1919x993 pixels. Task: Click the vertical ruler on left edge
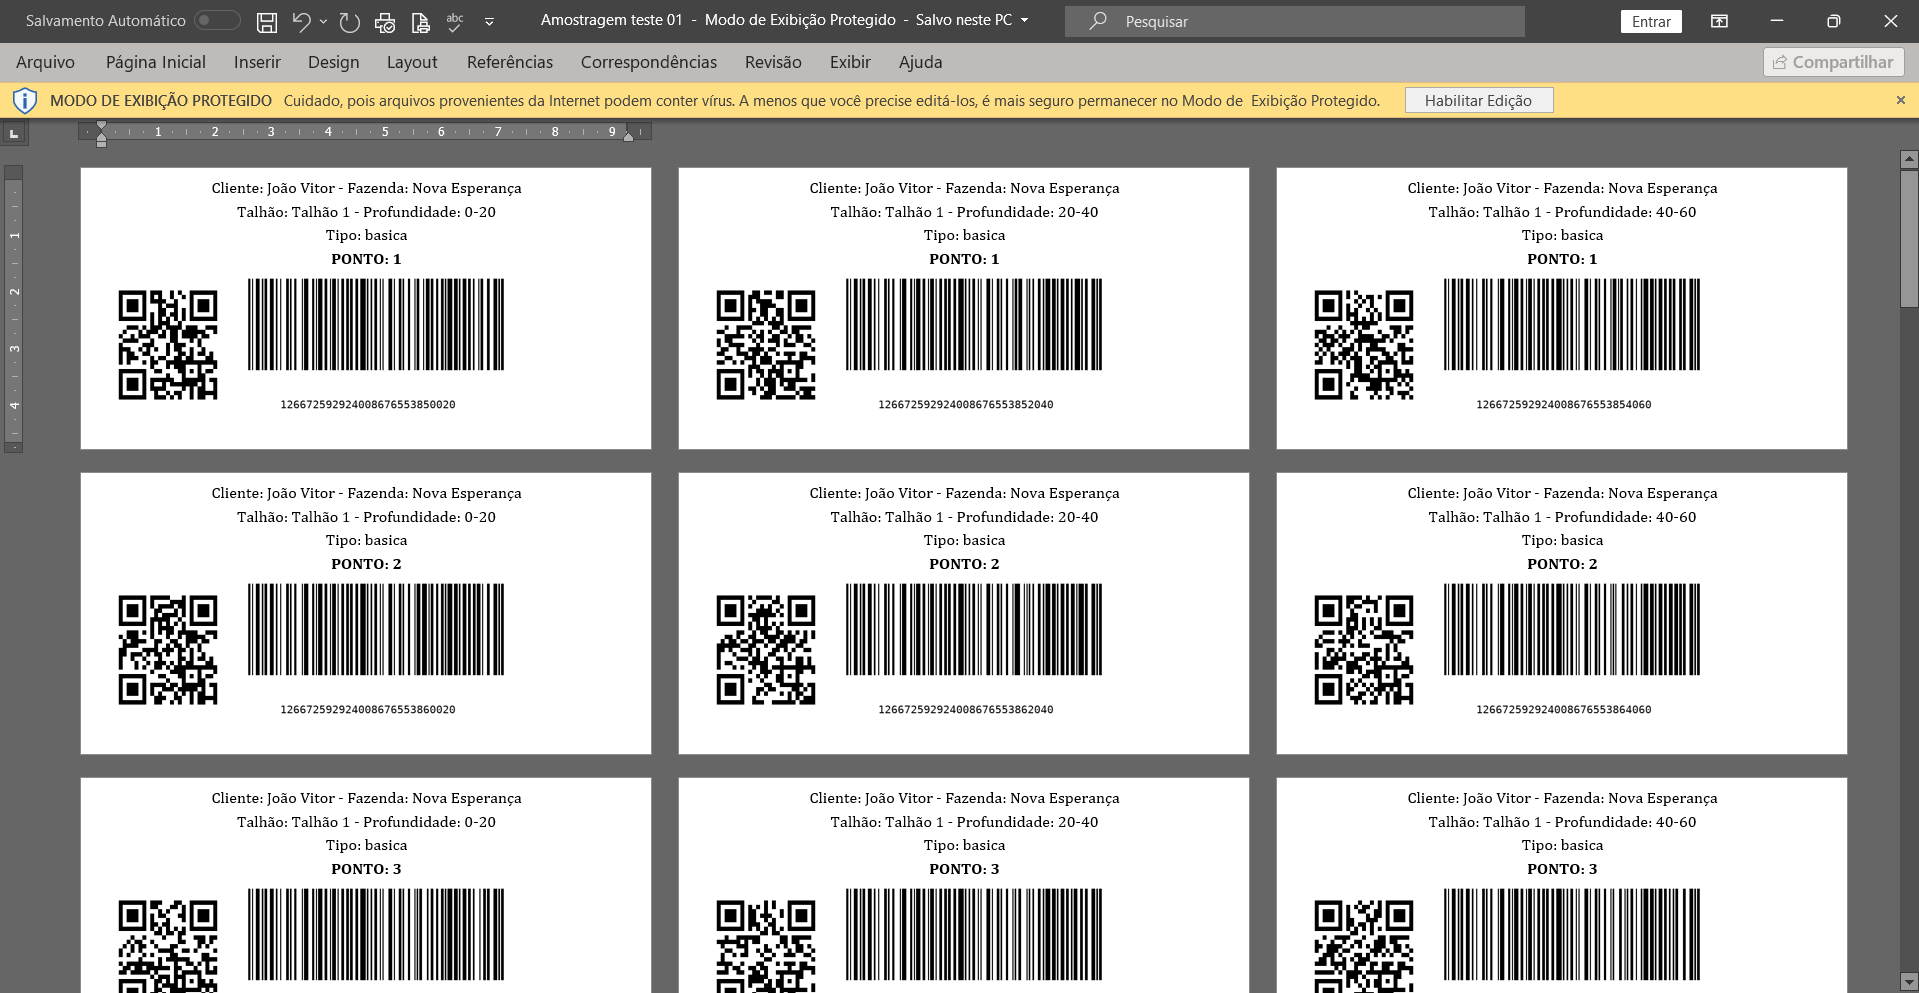click(14, 309)
